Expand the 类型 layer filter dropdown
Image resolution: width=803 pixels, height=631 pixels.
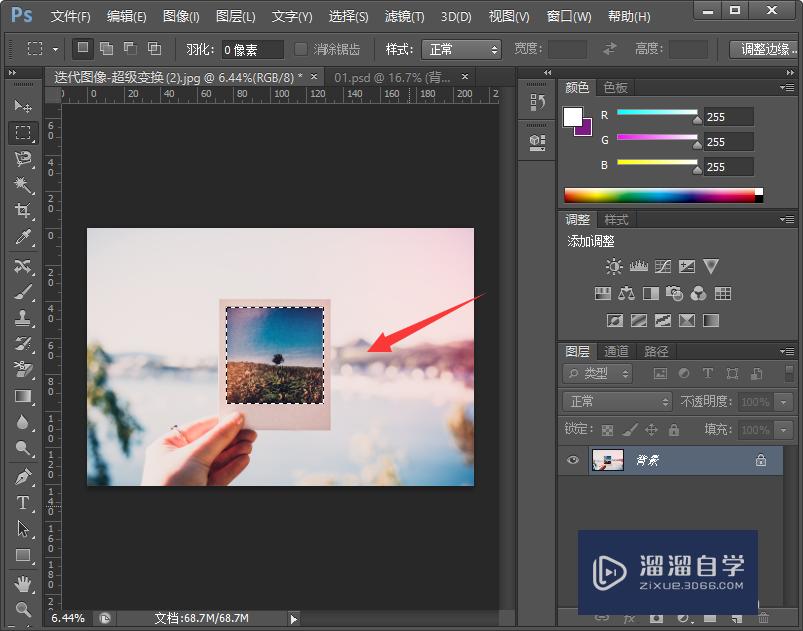click(599, 373)
